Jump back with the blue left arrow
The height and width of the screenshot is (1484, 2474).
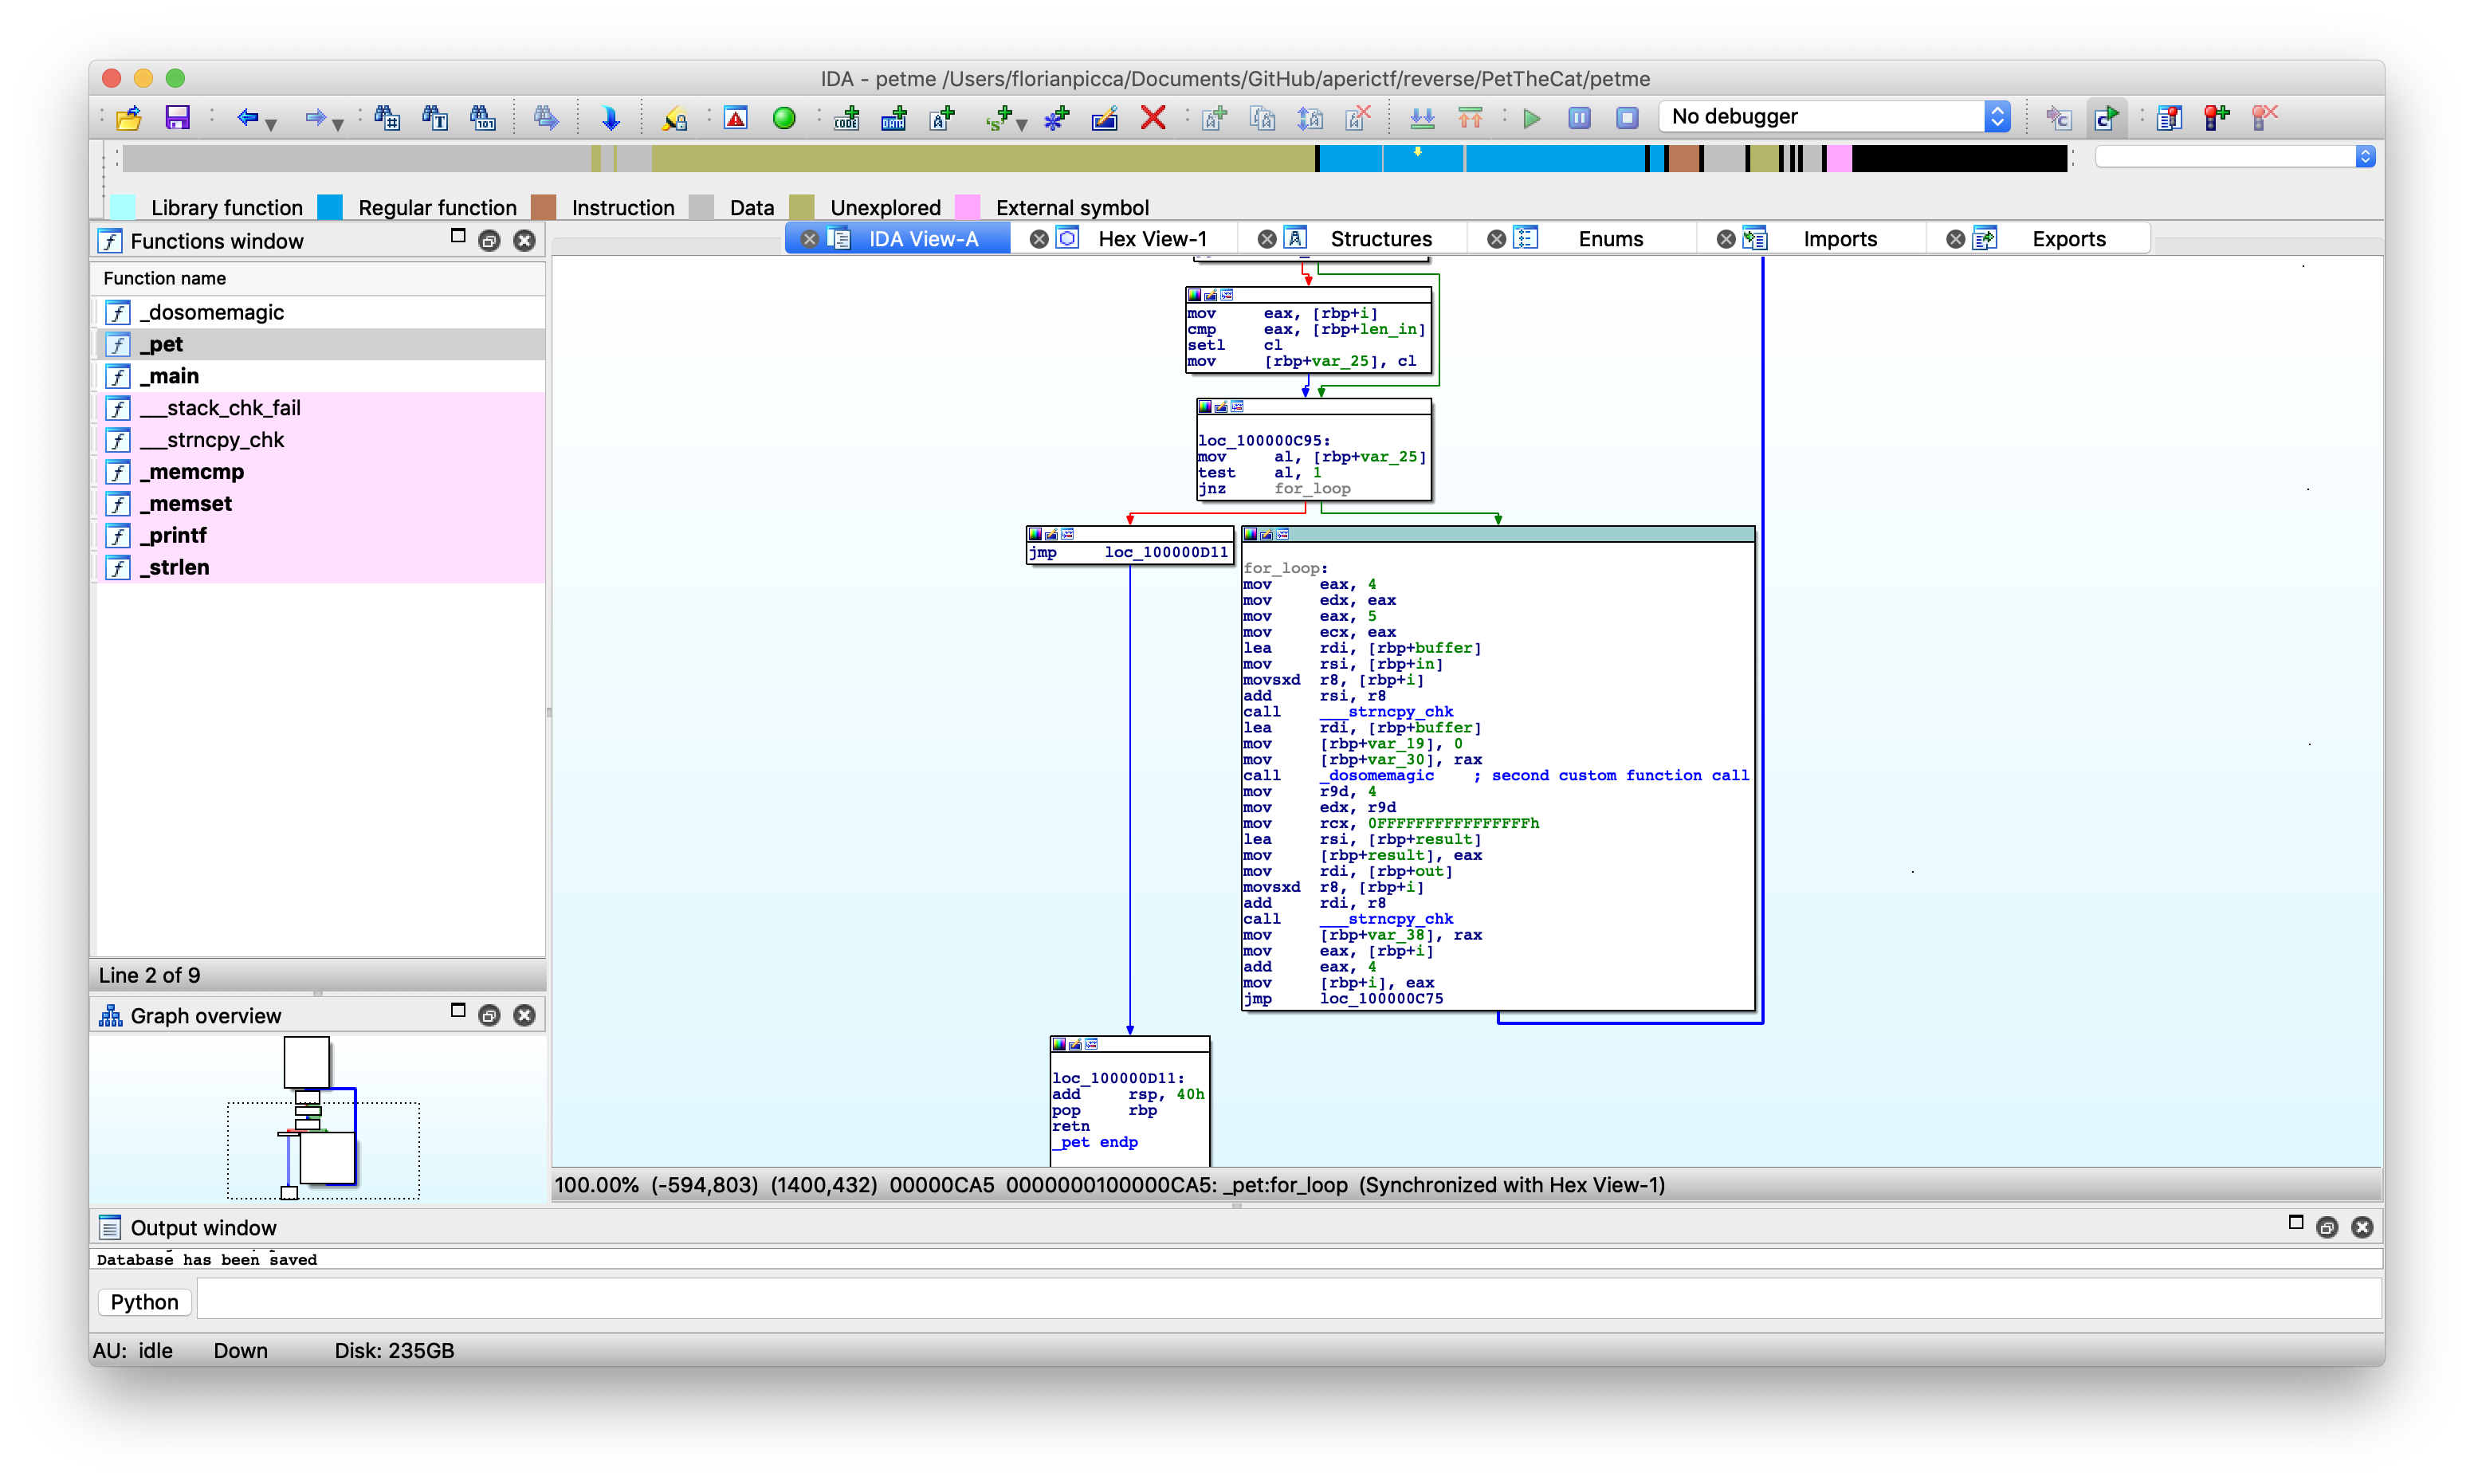(247, 118)
